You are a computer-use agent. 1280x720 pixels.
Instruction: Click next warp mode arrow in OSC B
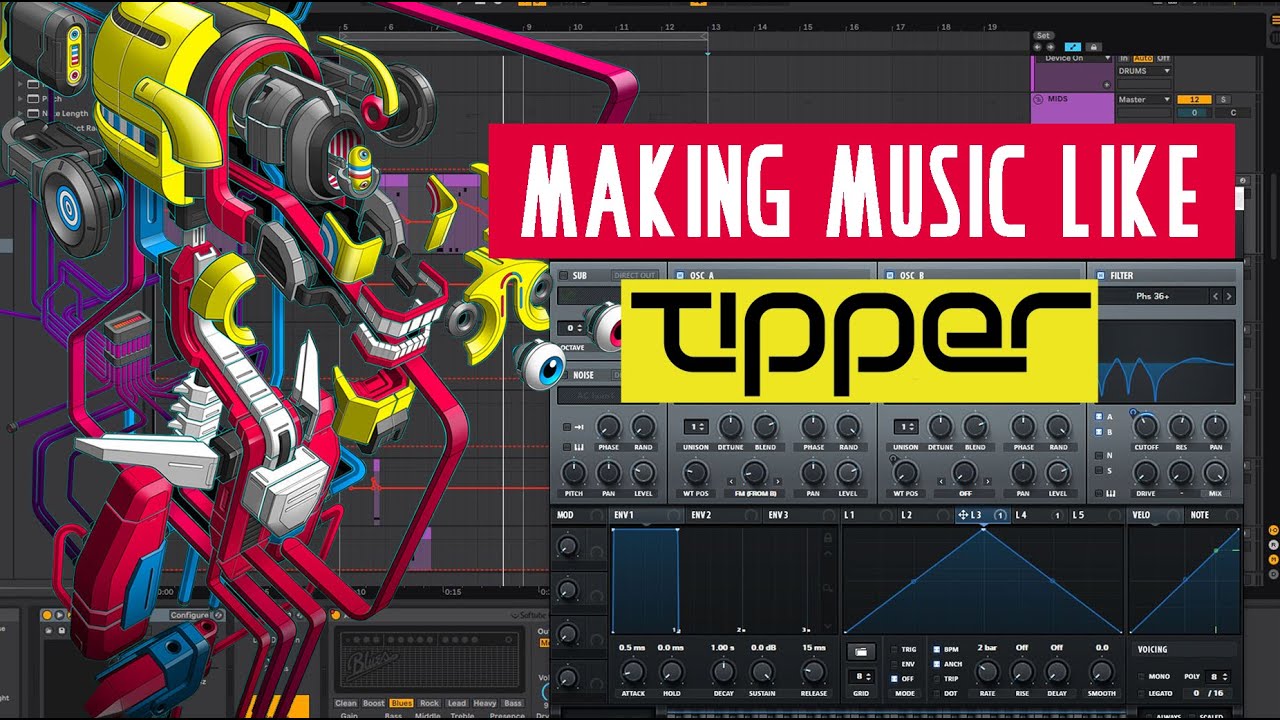(x=988, y=481)
